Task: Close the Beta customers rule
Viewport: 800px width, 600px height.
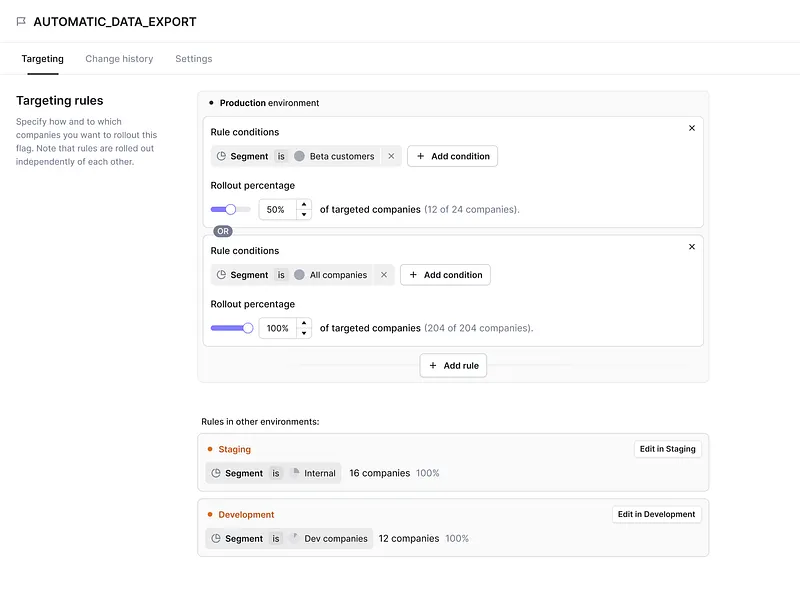Action: tap(691, 128)
